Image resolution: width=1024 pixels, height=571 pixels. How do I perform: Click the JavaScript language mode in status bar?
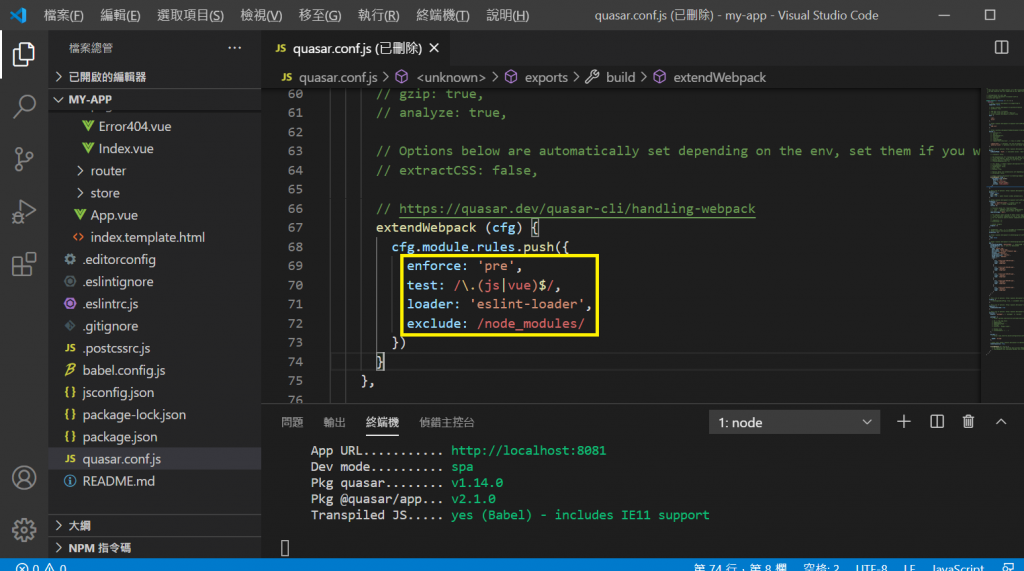[957, 566]
